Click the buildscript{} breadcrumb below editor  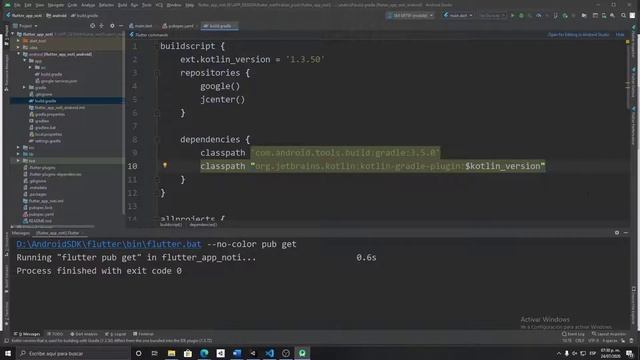pyautogui.click(x=171, y=225)
